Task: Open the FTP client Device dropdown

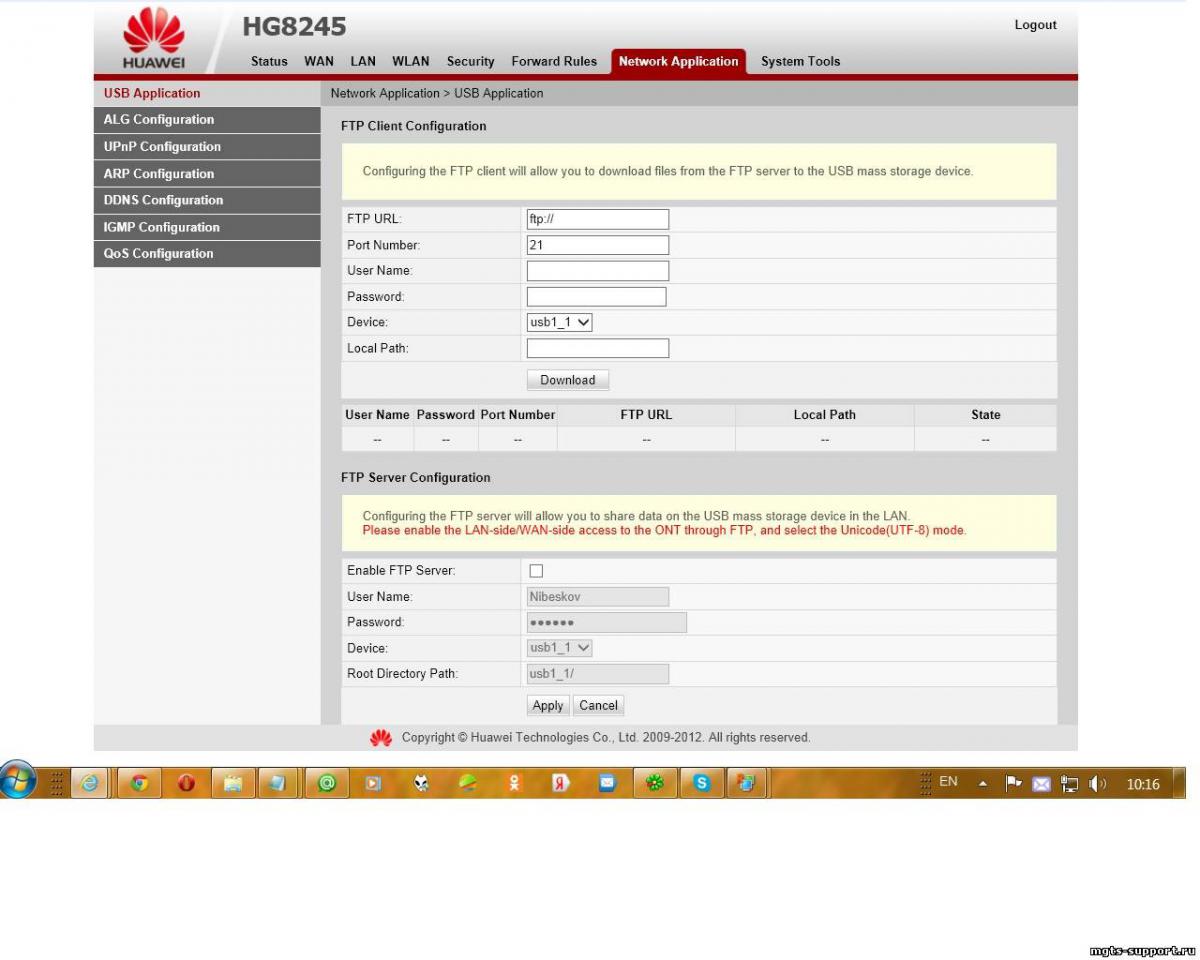Action: [x=560, y=323]
